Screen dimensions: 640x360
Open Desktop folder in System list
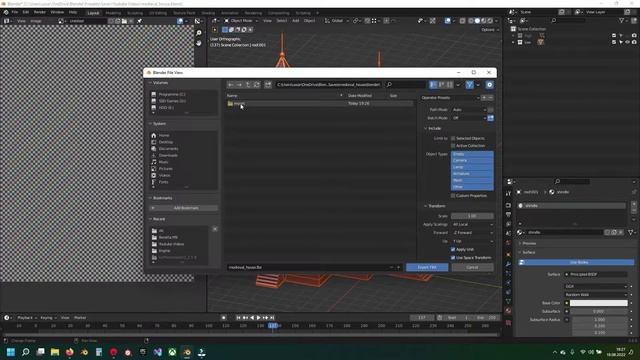point(166,142)
